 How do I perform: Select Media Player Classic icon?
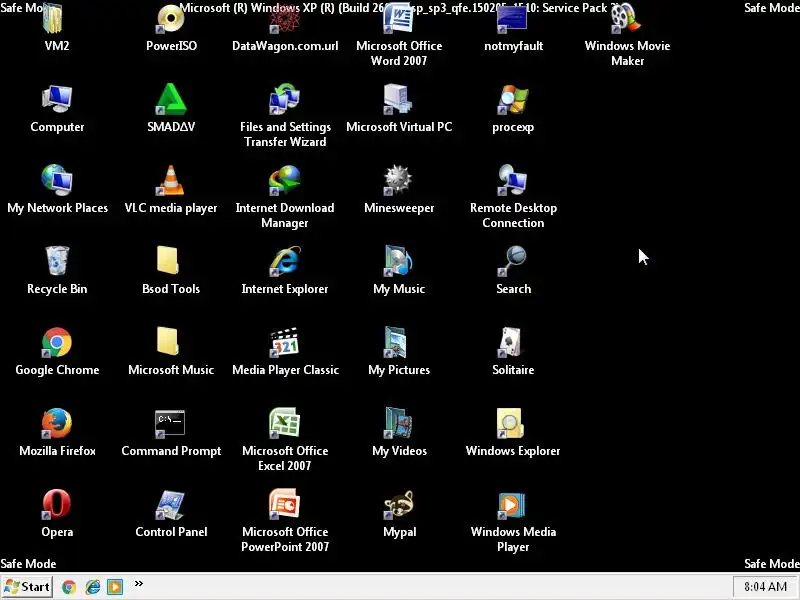285,342
